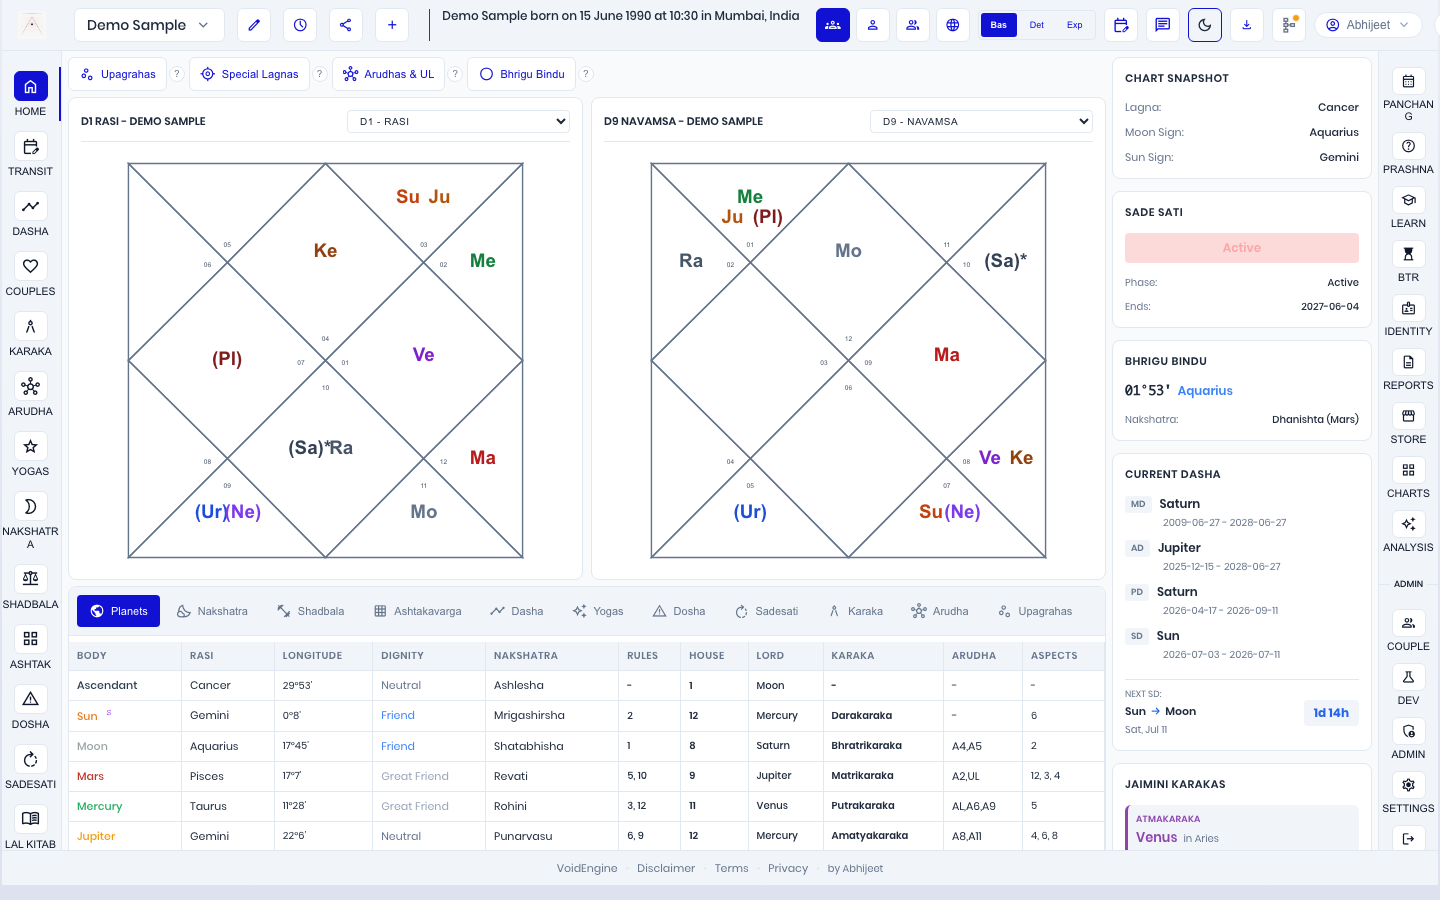Open the Ashtak grid icon
1440x900 pixels.
(x=30, y=639)
